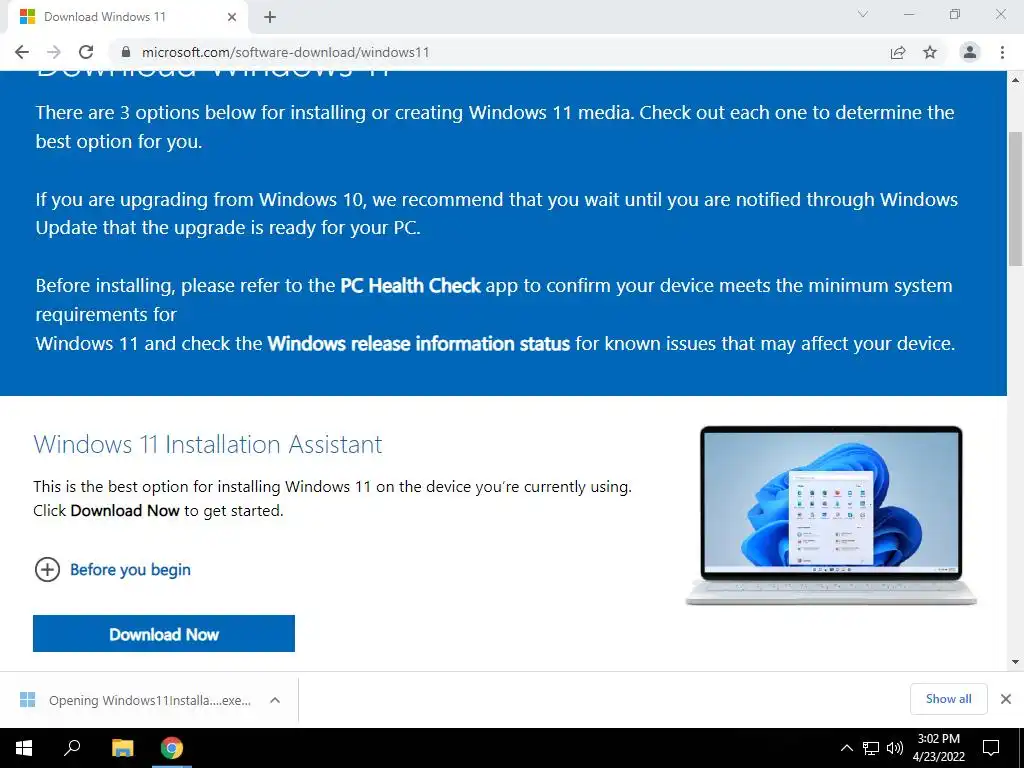The height and width of the screenshot is (768, 1024).
Task: Click the scrollbar up arrow
Action: click(1015, 80)
